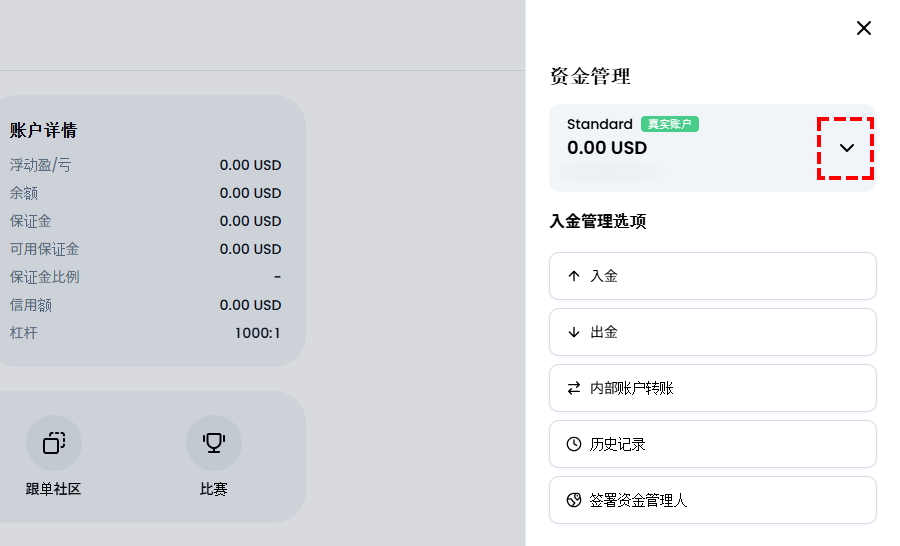Image resolution: width=900 pixels, height=546 pixels.
Task: Click the 余额 row label
Action: point(24,193)
